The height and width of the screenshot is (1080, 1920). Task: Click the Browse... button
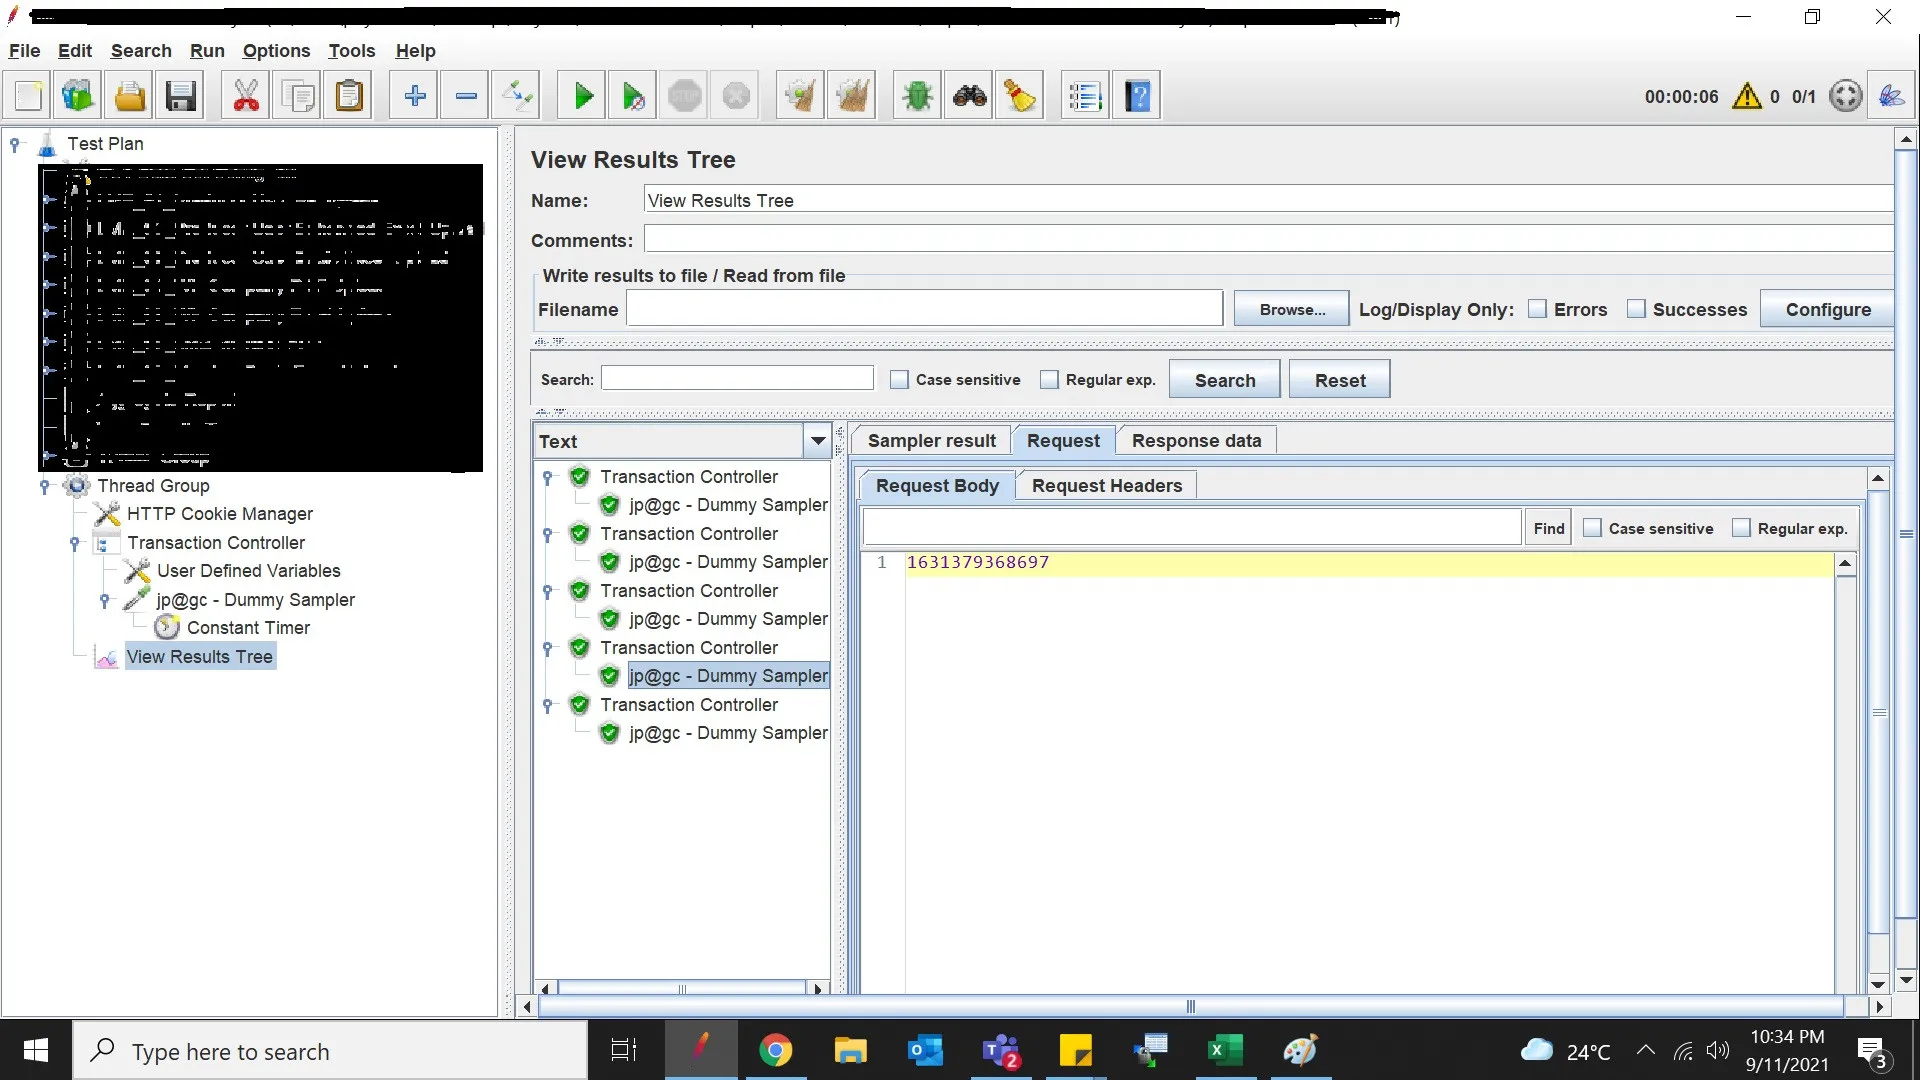point(1291,309)
